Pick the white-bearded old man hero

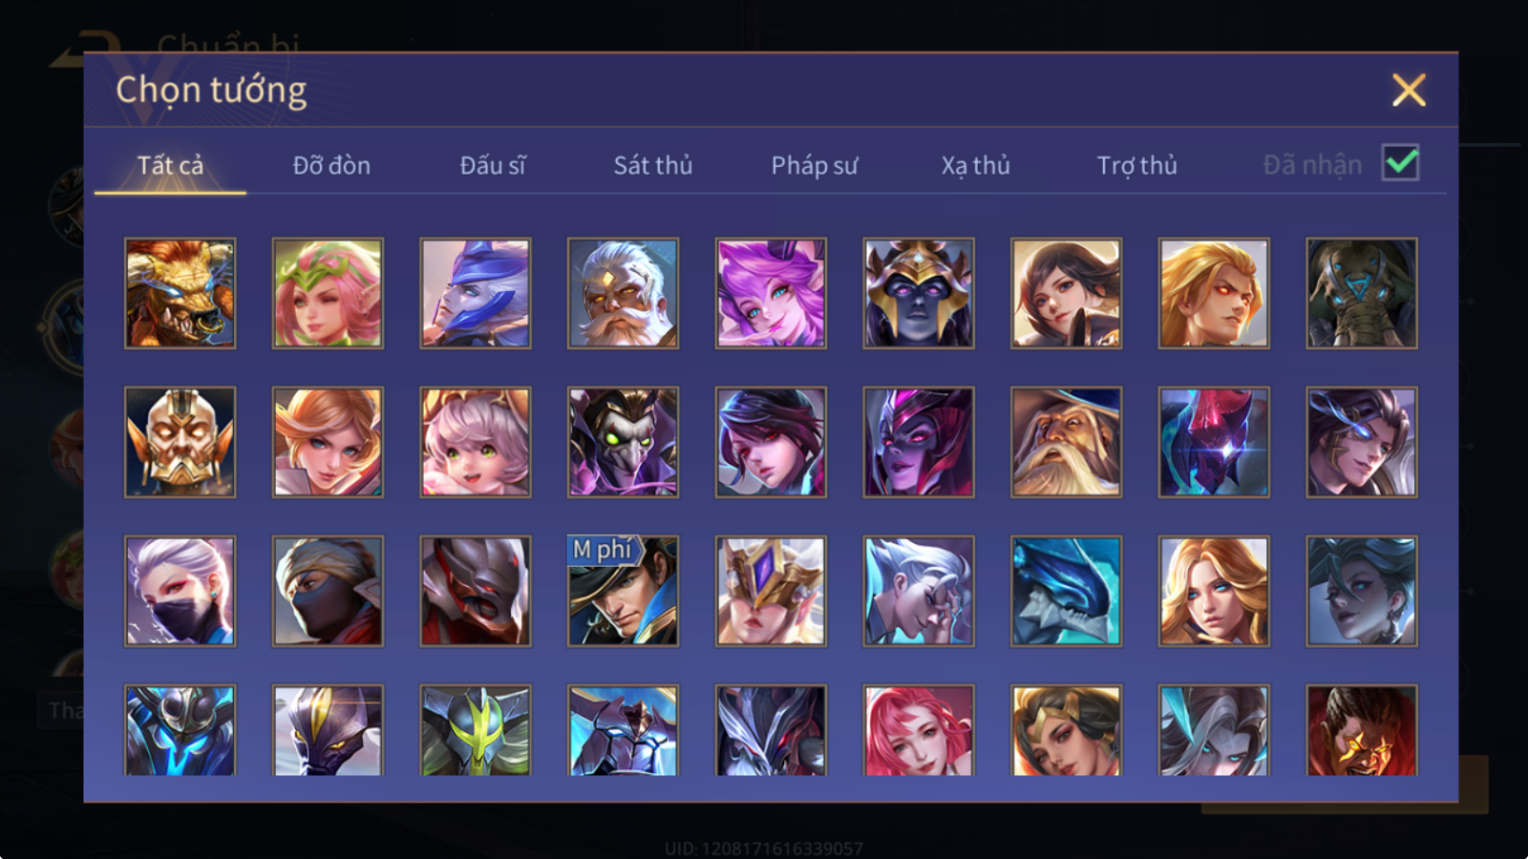[x=623, y=293]
